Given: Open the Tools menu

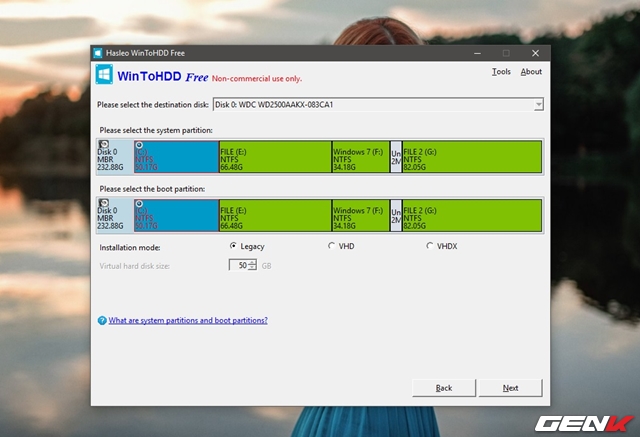Looking at the screenshot, I should 501,72.
